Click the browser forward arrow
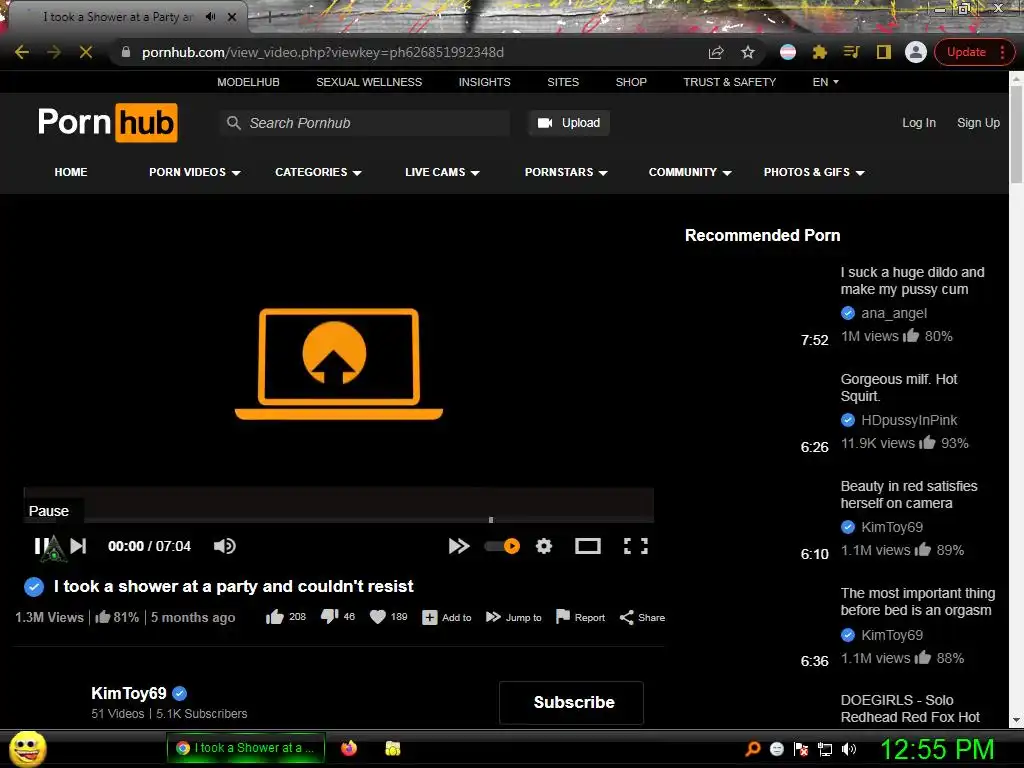The width and height of the screenshot is (1024, 768). (x=54, y=52)
